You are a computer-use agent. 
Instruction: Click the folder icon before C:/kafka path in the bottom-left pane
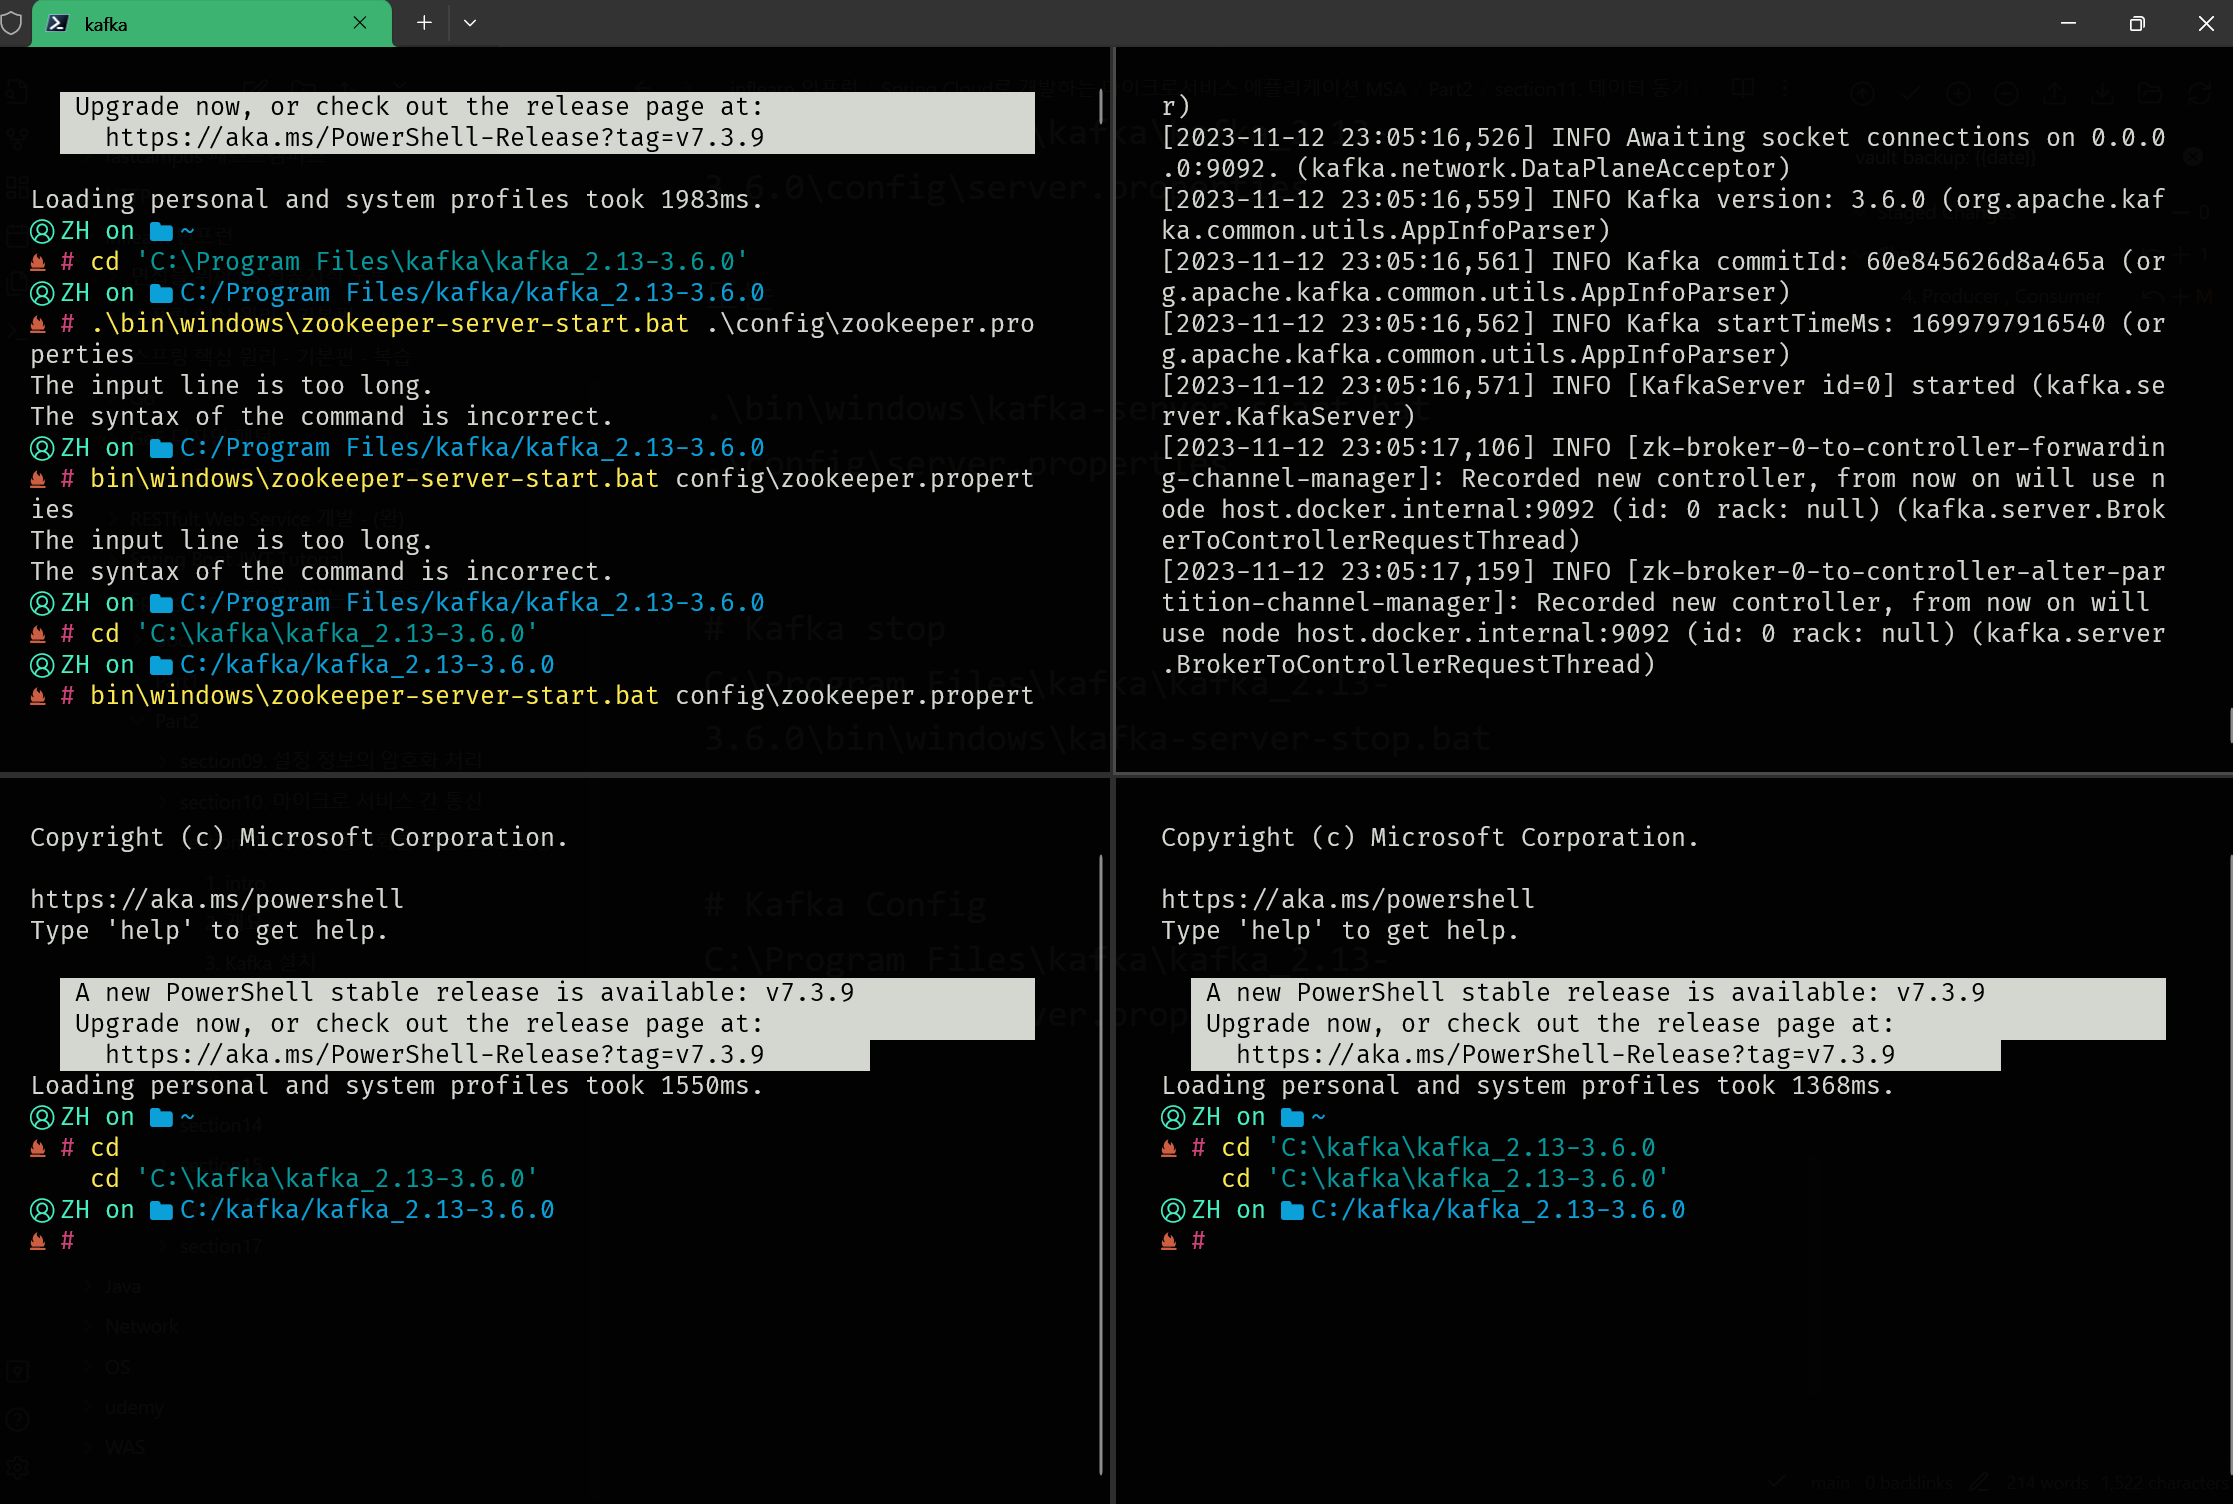161,1211
